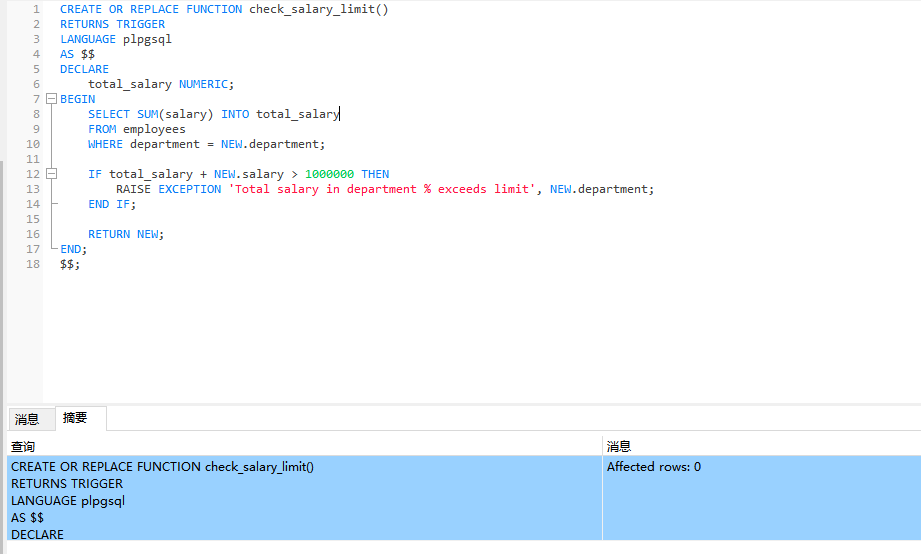Collapse the IF block fold marker
Screen dimensions: 921x554
(52, 174)
